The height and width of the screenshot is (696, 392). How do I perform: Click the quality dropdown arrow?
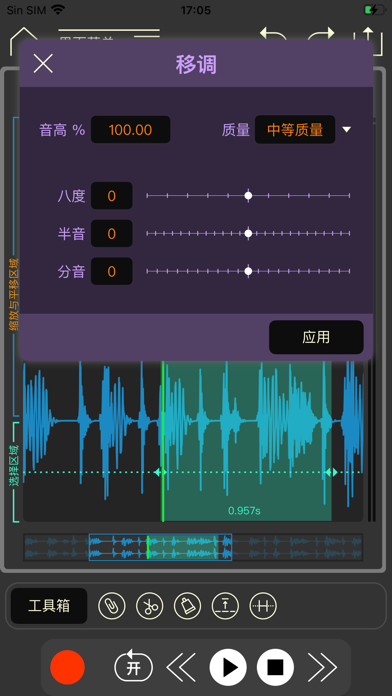point(347,130)
